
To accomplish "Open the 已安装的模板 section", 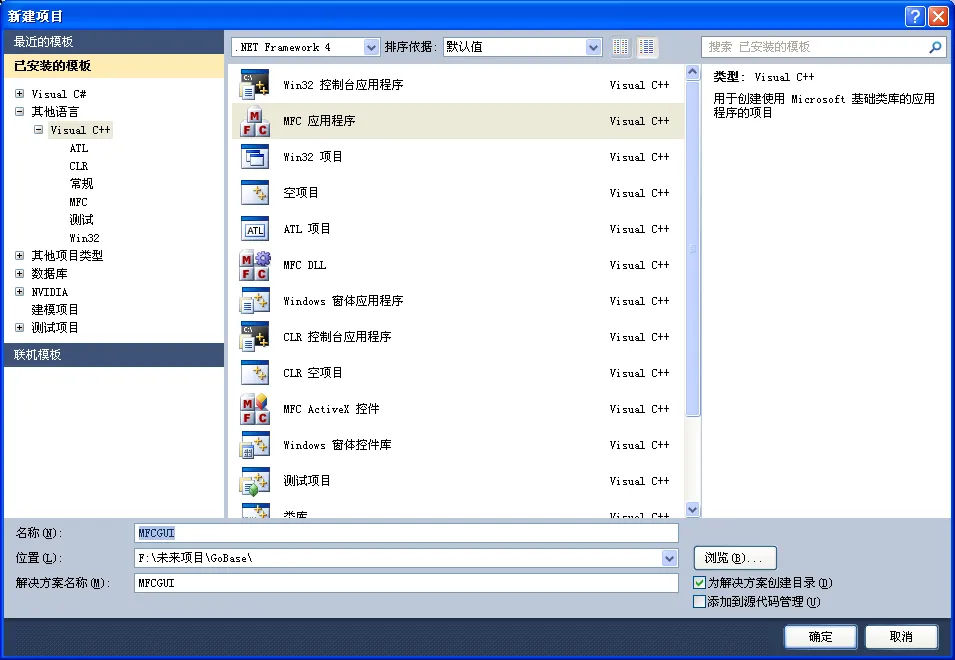I will point(114,66).
